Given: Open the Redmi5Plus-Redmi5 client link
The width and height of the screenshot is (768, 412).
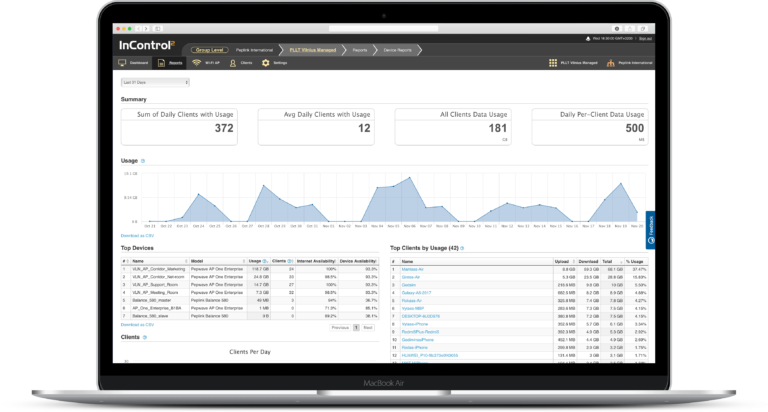Looking at the screenshot, I should click(420, 332).
